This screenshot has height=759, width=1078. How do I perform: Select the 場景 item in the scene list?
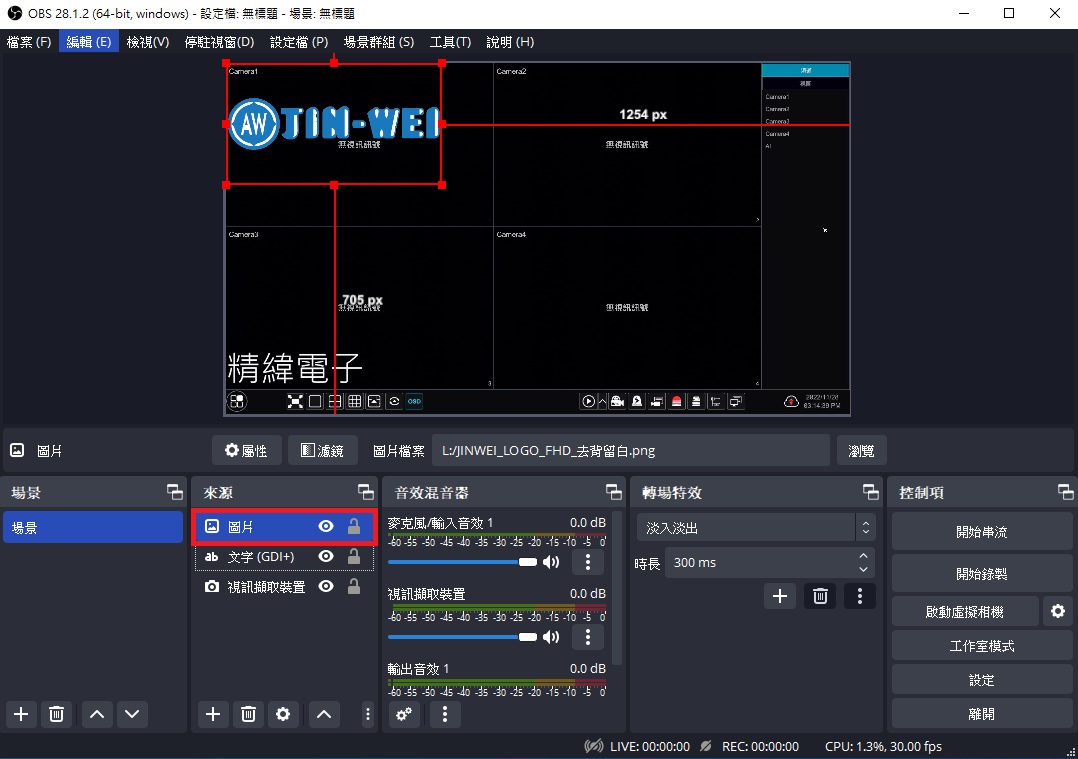point(93,527)
